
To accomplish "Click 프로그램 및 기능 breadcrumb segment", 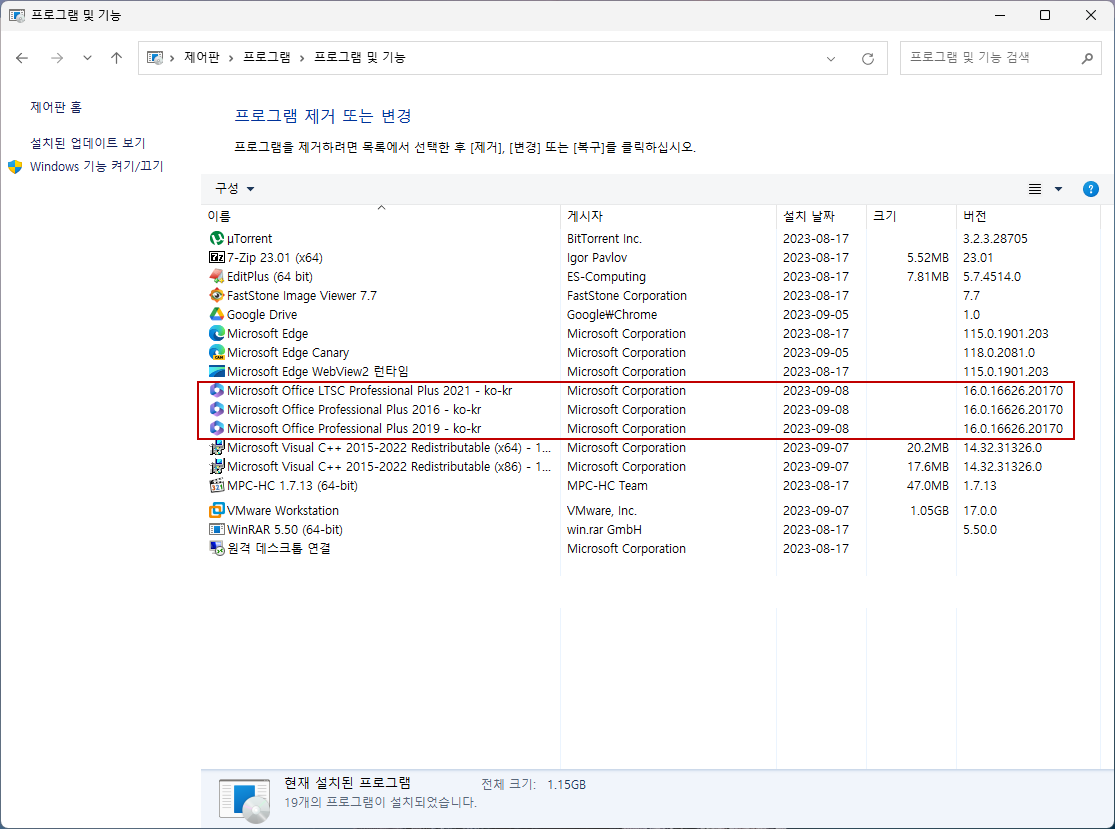I will point(360,58).
